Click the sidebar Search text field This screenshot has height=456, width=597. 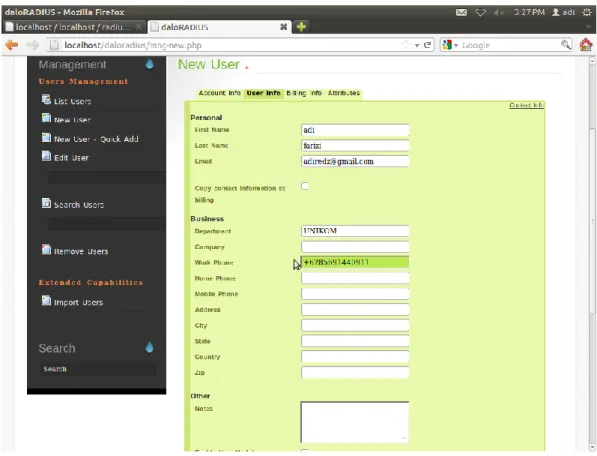(x=98, y=369)
